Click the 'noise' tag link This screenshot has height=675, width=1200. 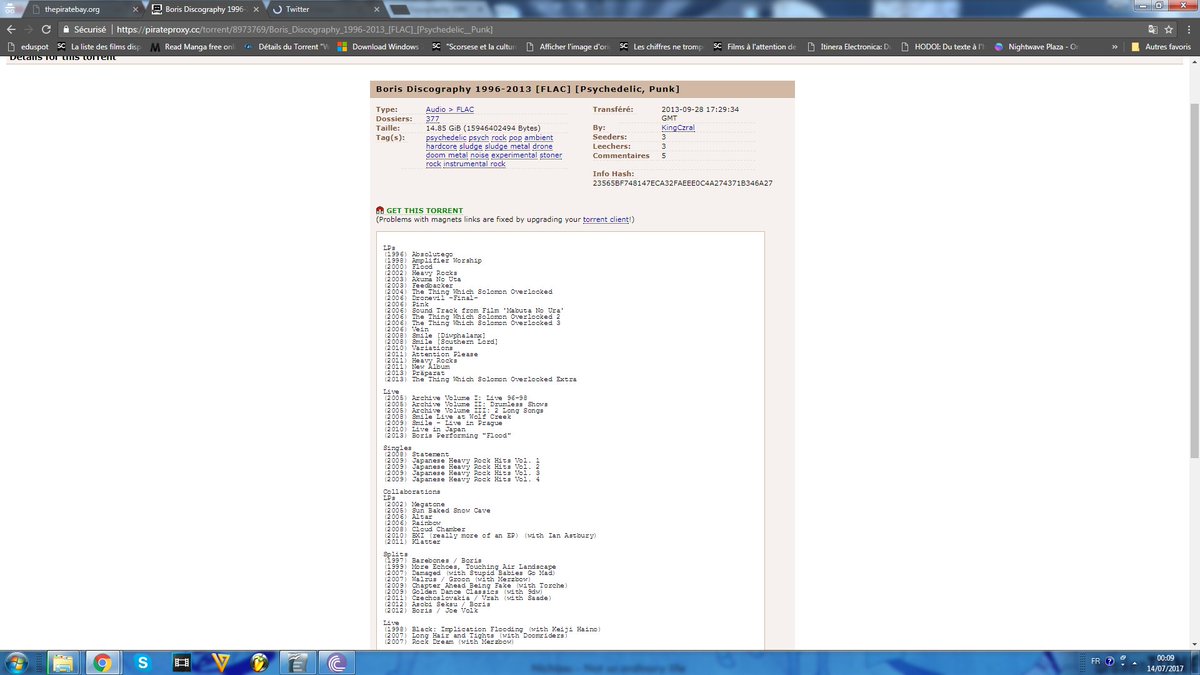[x=481, y=155]
